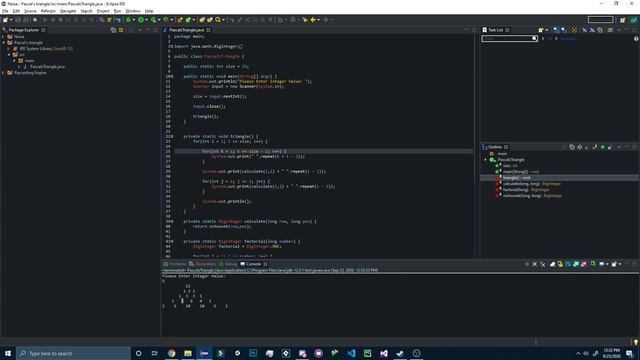
Task: Toggle Hide Non-Public Members in Outline
Action: (602, 147)
